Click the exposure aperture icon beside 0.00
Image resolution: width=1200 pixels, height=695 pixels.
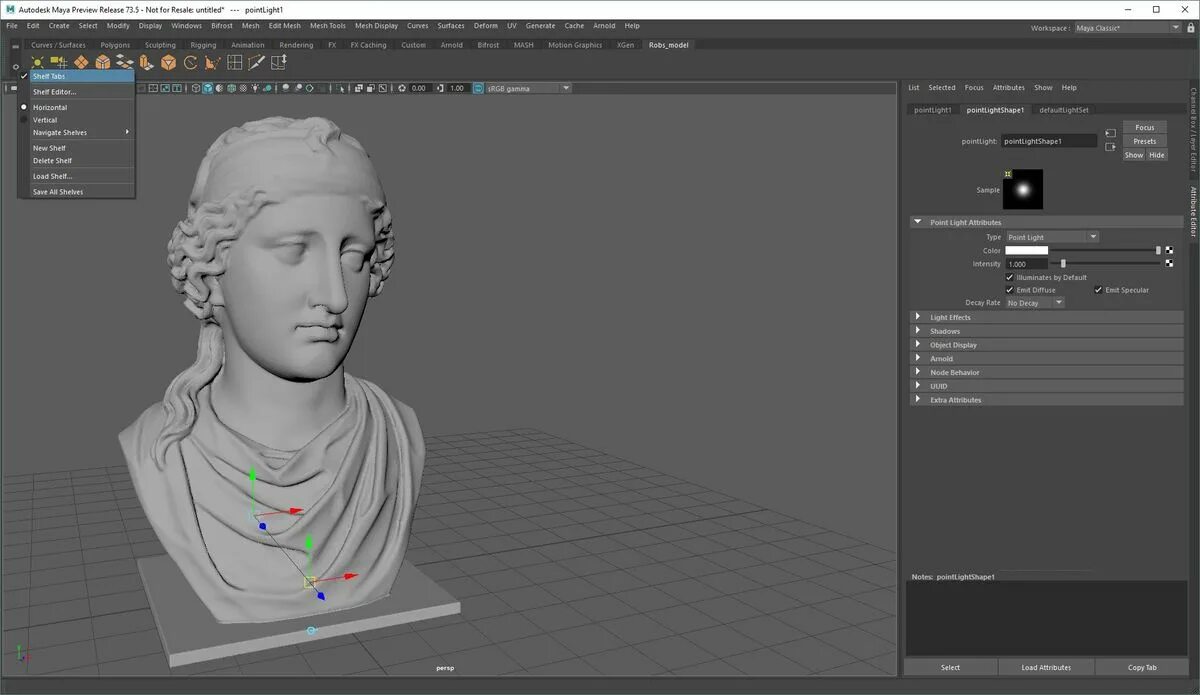click(402, 88)
